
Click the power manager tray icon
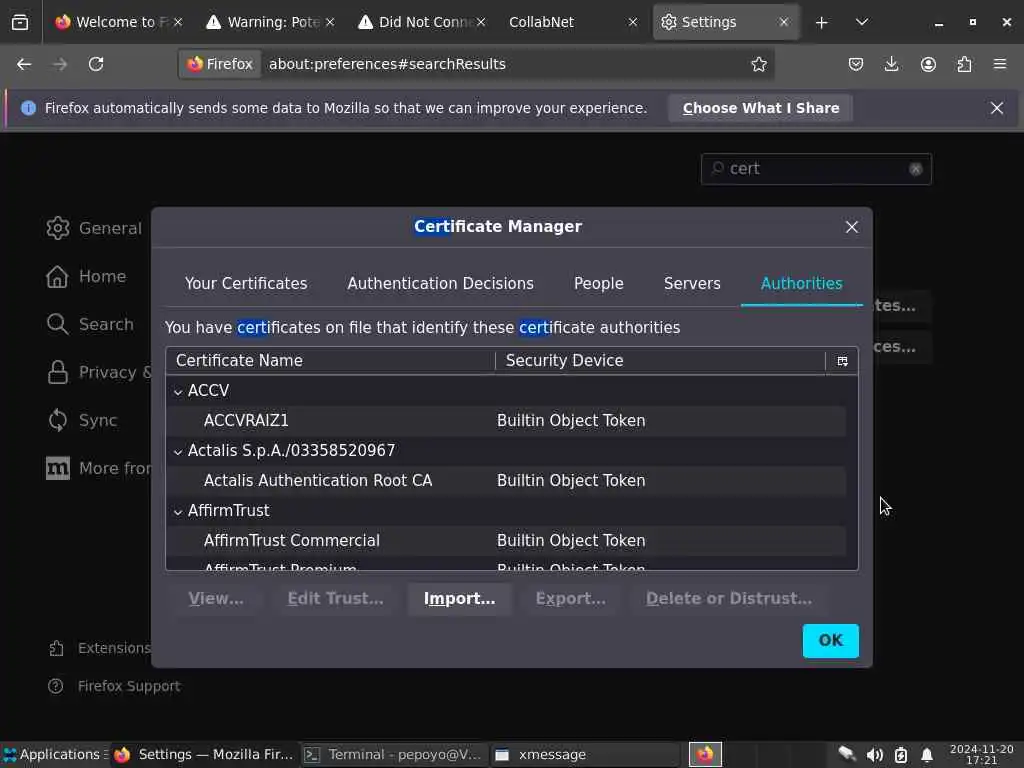click(901, 755)
